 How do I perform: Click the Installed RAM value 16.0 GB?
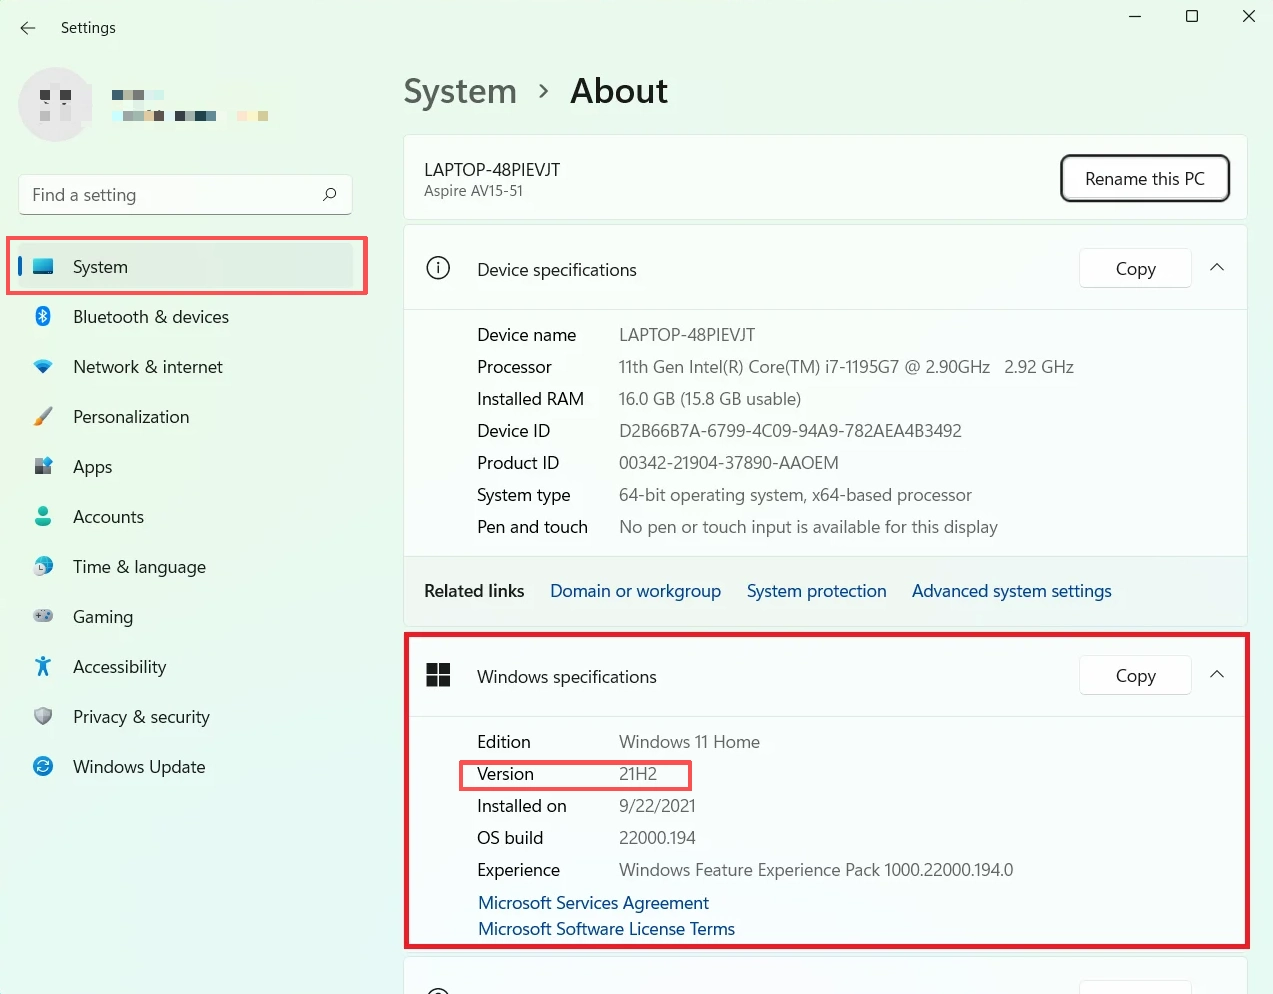click(710, 399)
